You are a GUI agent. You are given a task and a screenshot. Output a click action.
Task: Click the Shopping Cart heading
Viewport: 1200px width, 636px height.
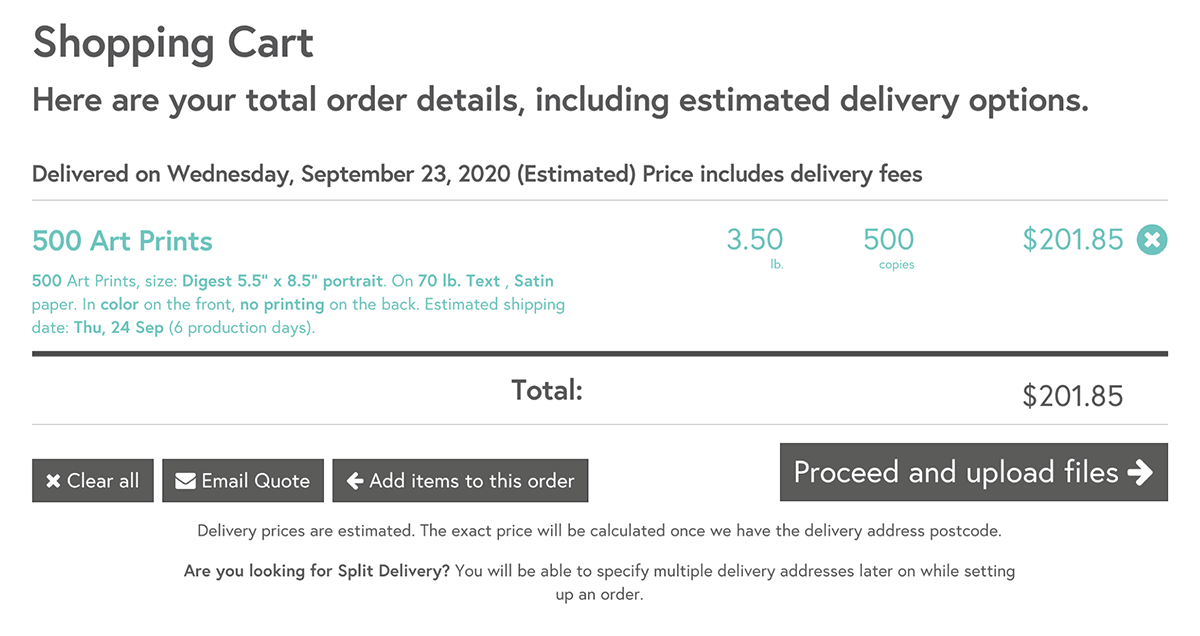pyautogui.click(x=173, y=42)
